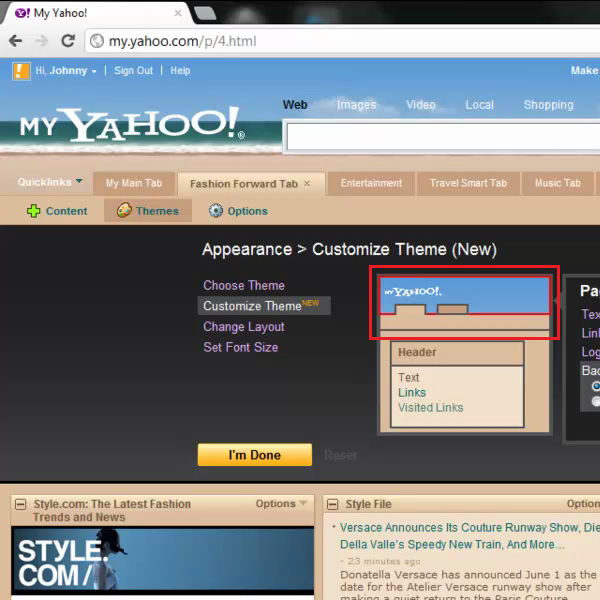
Task: Open the Music Tab
Action: pyautogui.click(x=558, y=183)
